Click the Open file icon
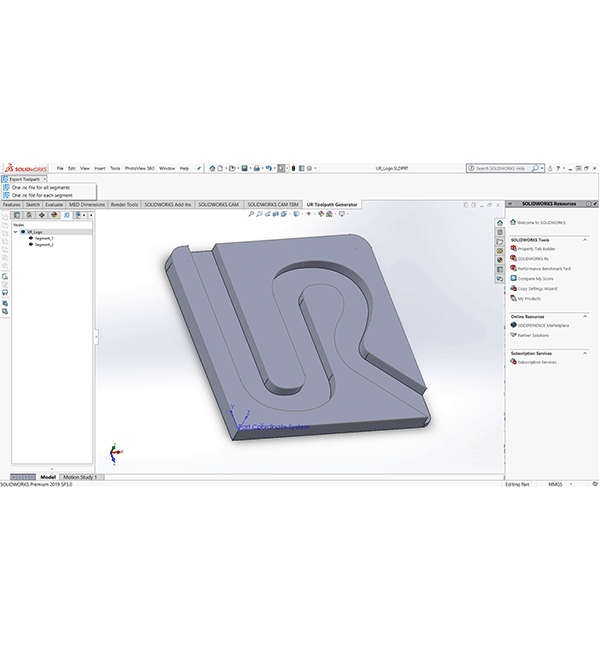Viewport: 600px width, 650px height. coord(232,168)
